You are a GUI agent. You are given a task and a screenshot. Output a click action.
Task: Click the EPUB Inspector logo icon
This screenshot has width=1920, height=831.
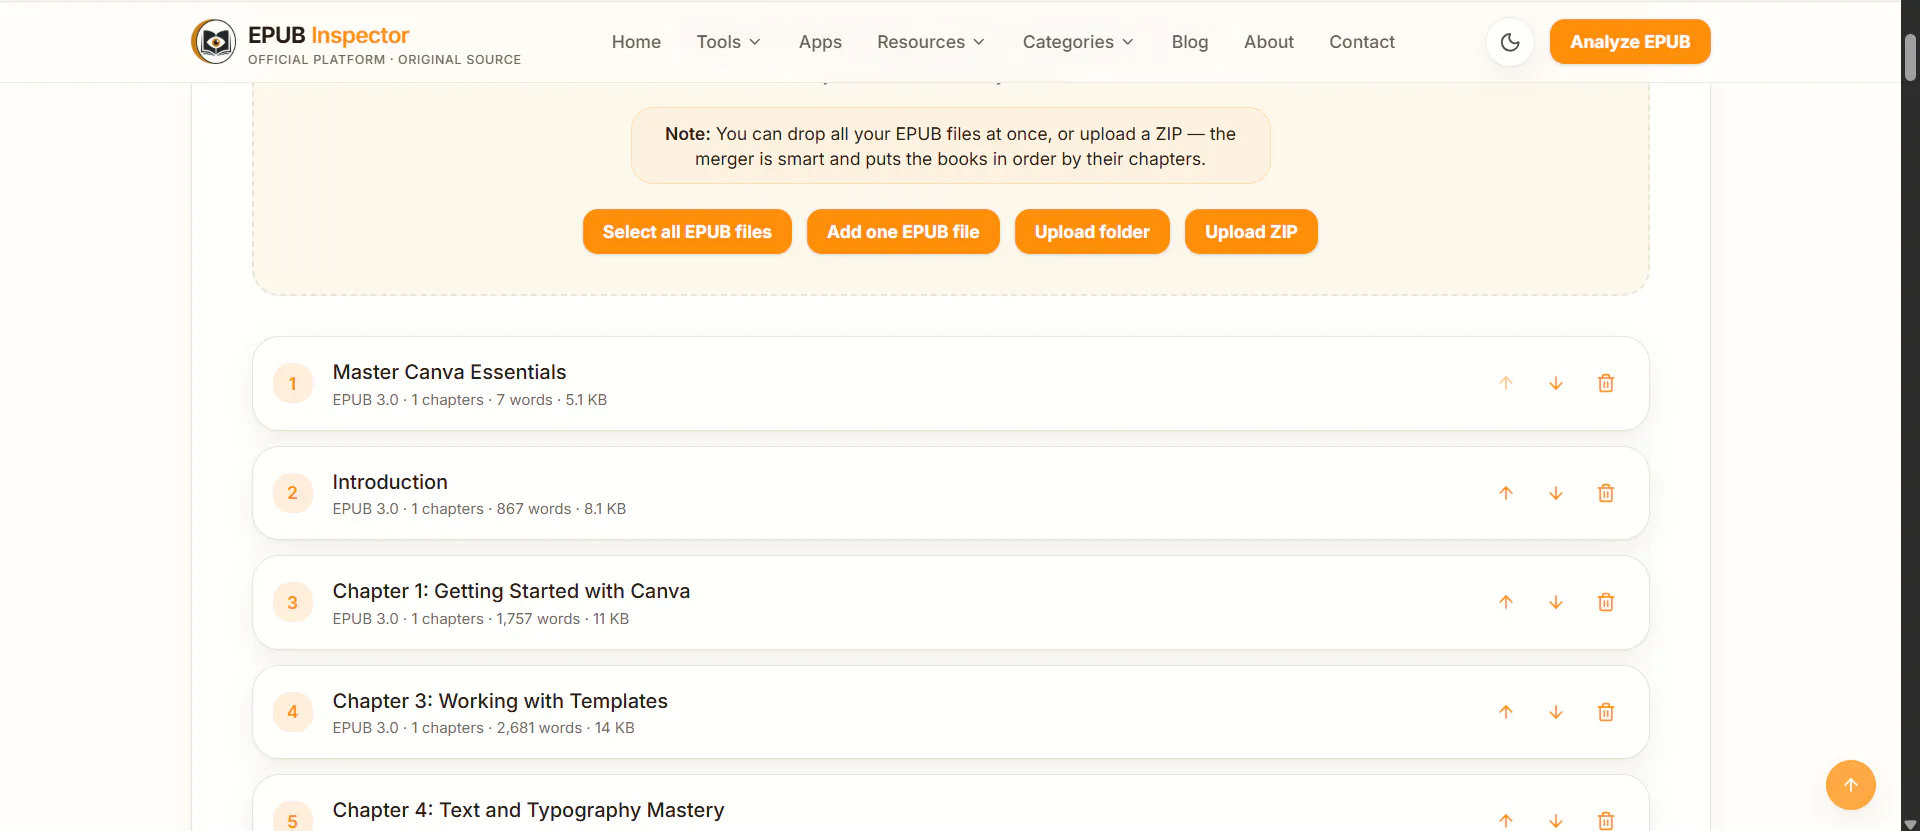point(214,42)
